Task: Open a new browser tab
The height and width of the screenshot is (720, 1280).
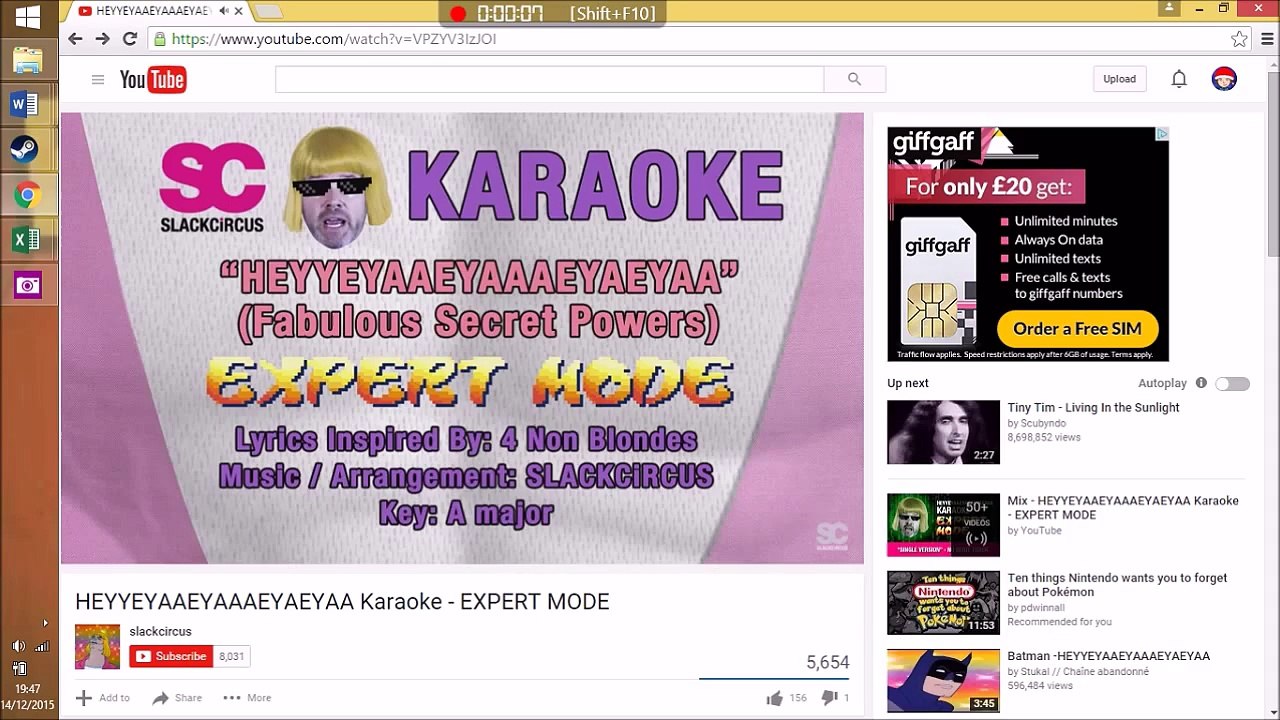Action: tap(268, 11)
